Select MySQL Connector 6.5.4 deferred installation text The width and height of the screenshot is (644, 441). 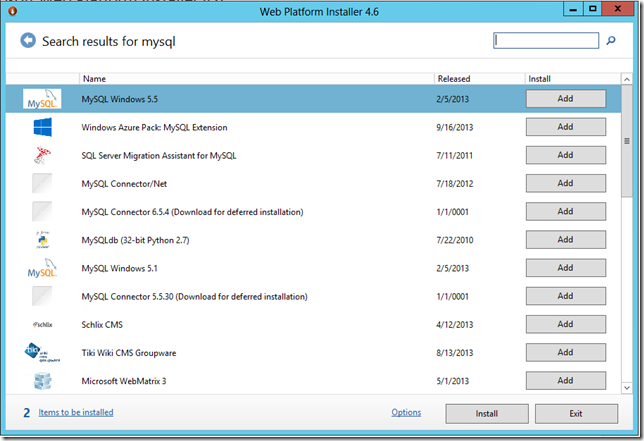pyautogui.click(x=192, y=212)
